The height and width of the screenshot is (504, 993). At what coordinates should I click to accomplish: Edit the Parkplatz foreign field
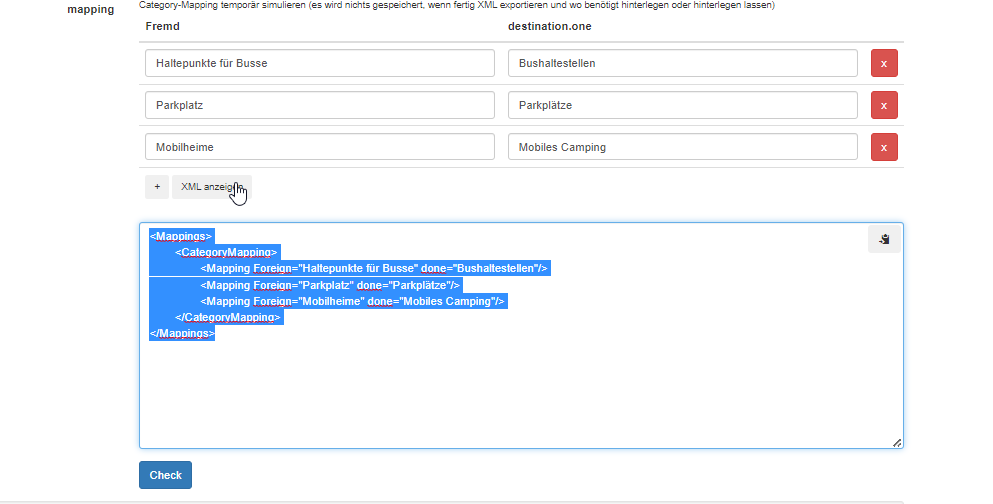(320, 105)
